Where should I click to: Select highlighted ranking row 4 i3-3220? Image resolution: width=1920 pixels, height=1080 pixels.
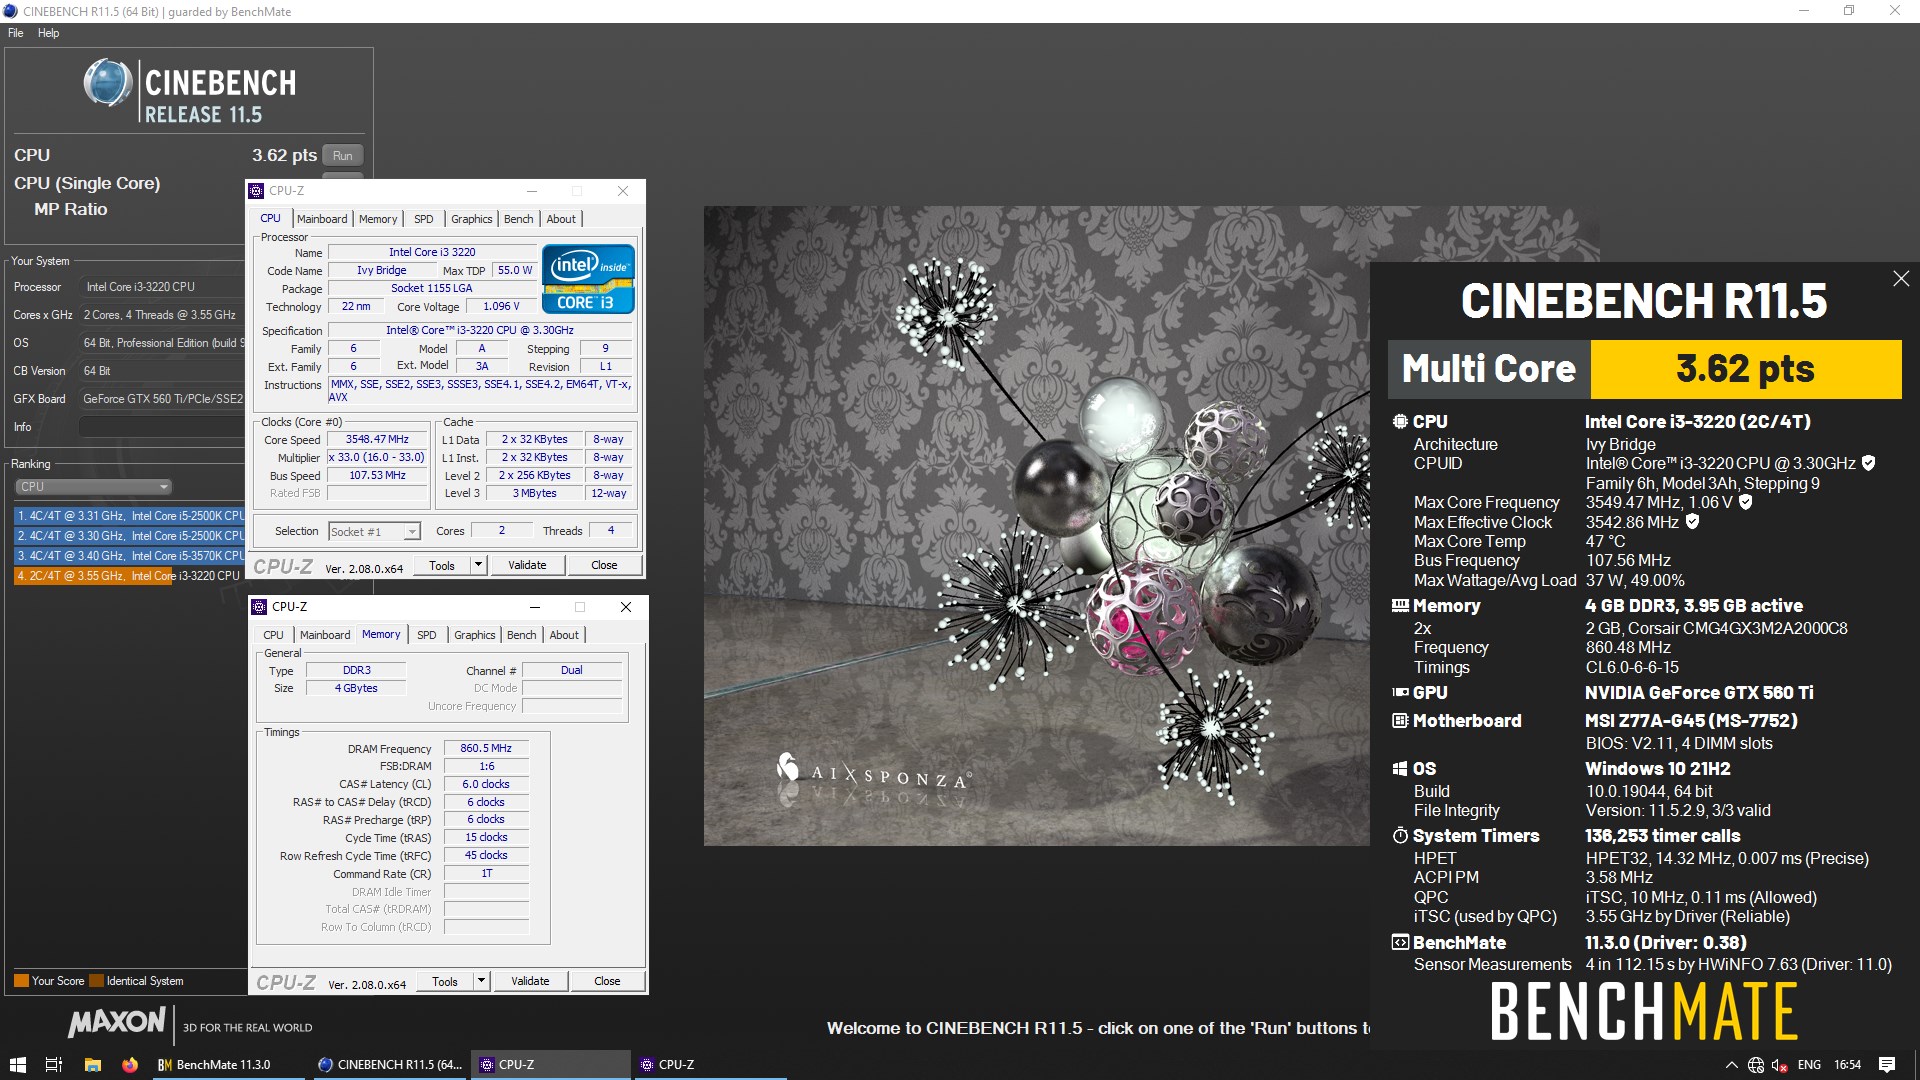point(129,576)
